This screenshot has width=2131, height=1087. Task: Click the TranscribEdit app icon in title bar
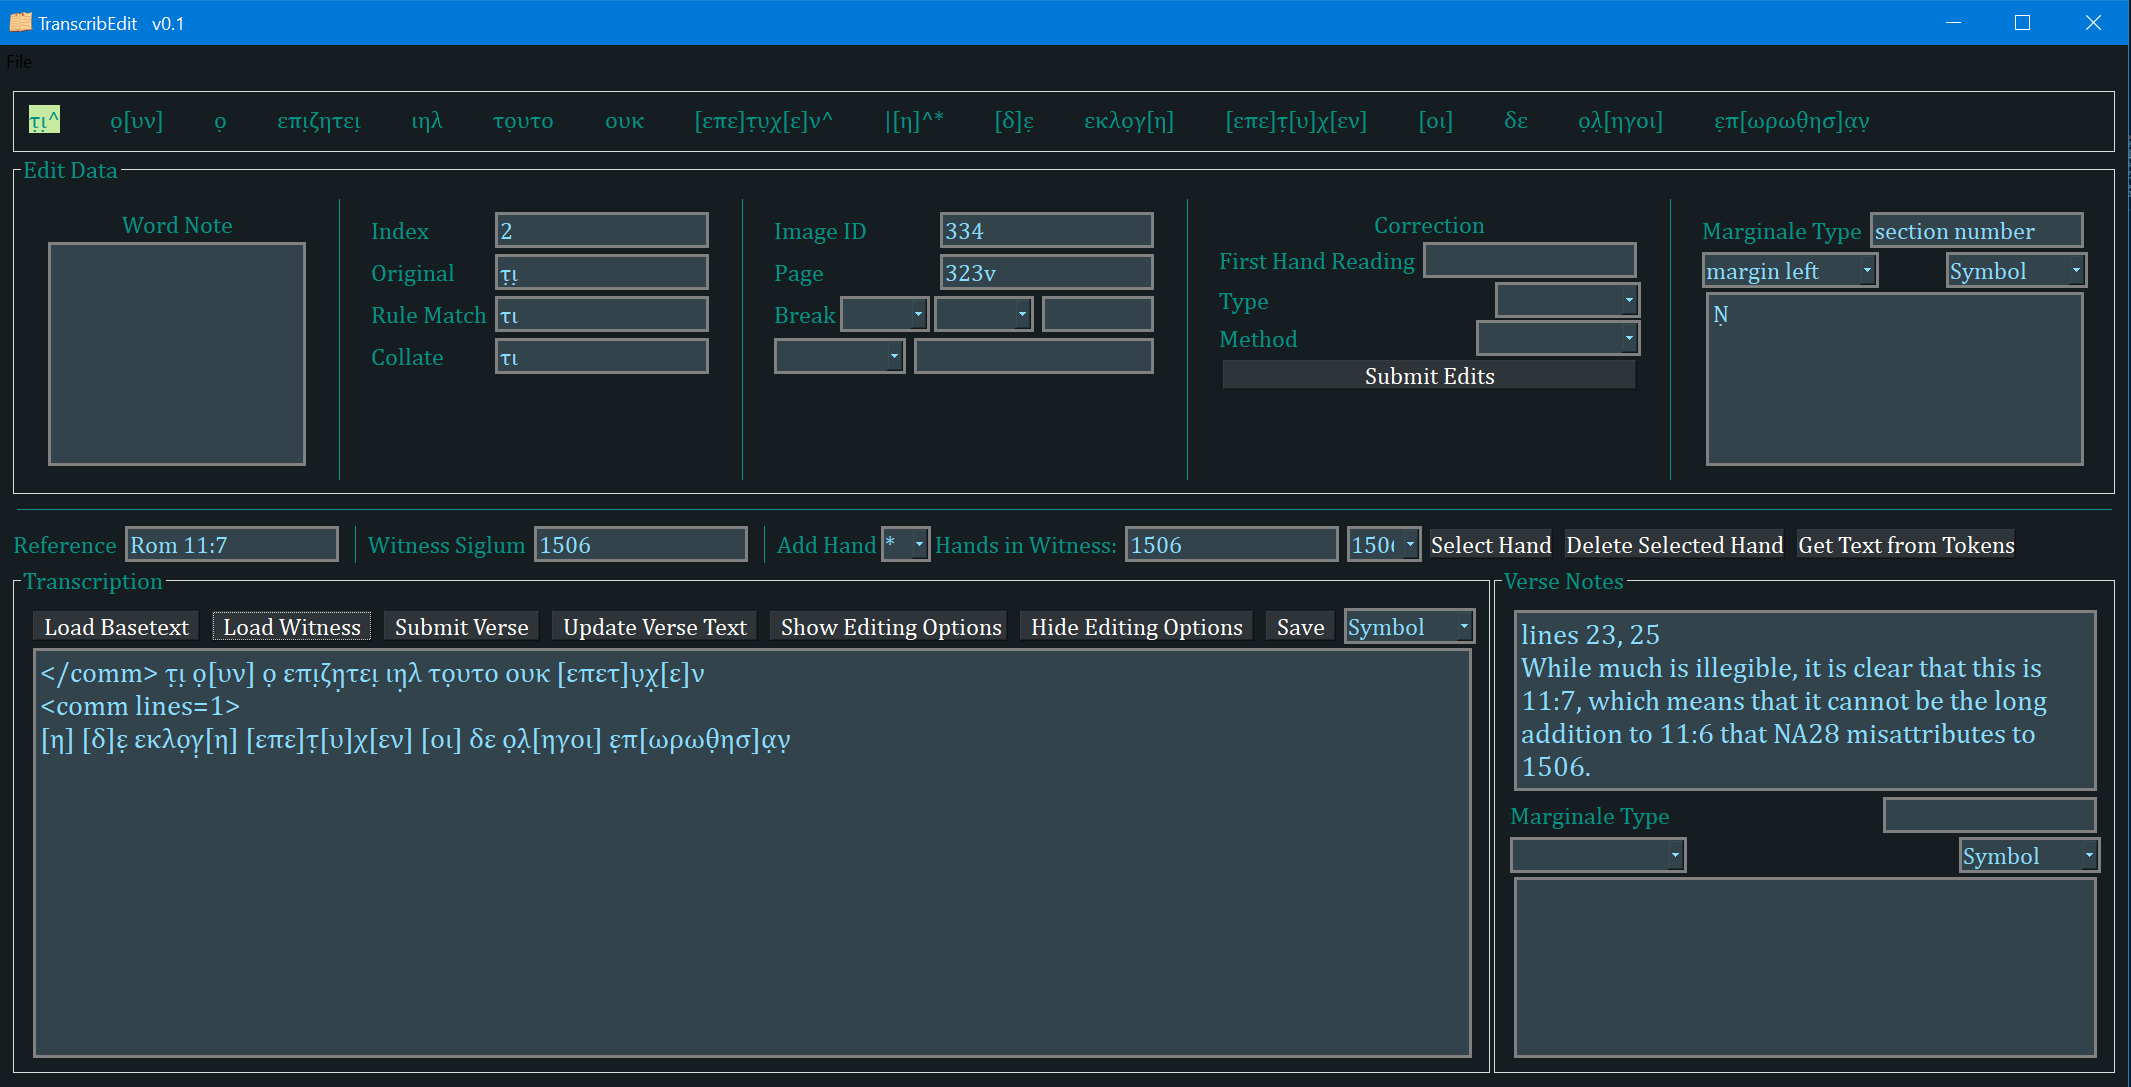20,22
